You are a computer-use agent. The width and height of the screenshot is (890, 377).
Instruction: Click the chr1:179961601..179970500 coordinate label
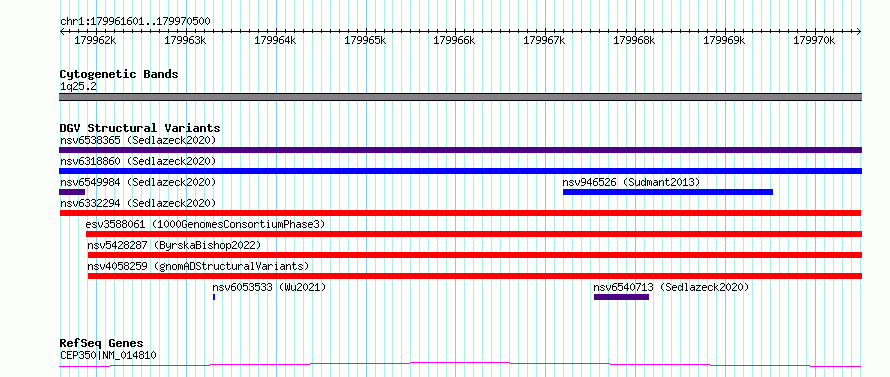pyautogui.click(x=135, y=22)
